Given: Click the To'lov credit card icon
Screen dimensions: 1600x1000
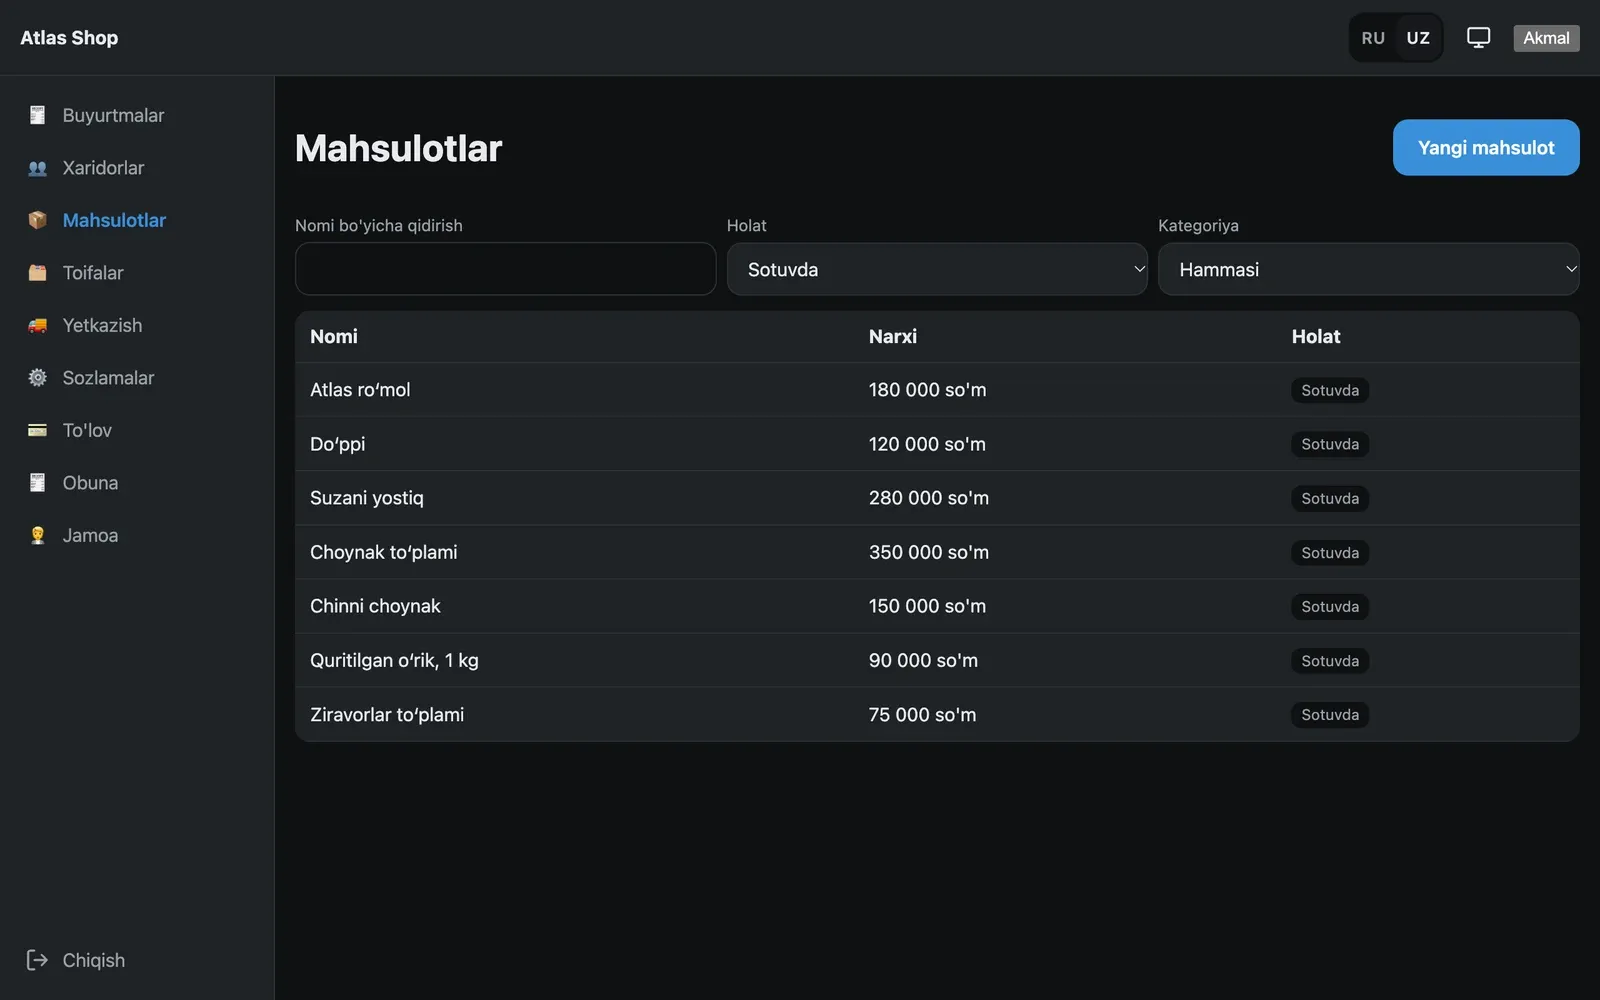Looking at the screenshot, I should coord(37,430).
